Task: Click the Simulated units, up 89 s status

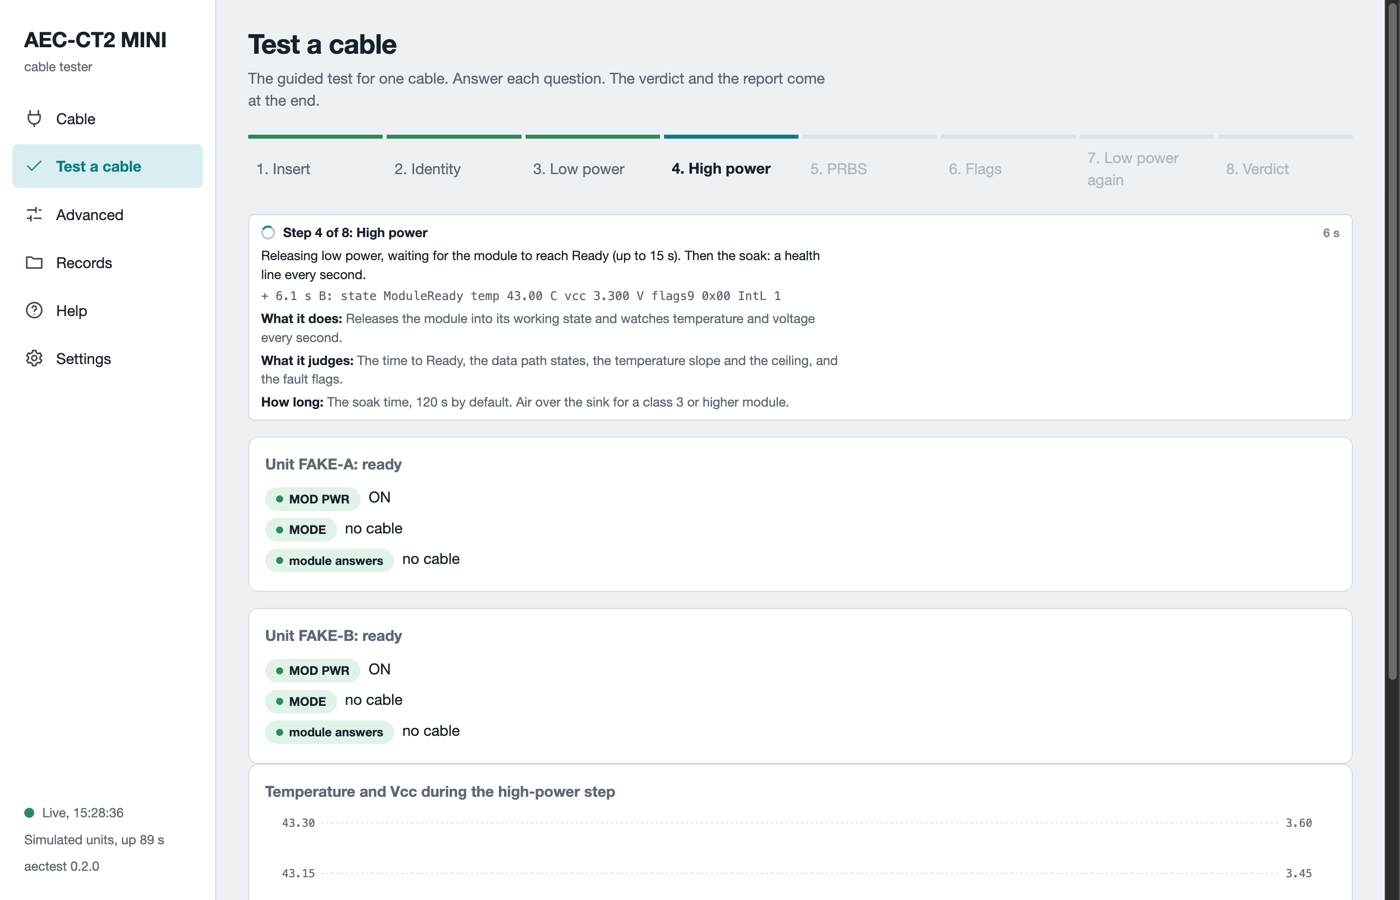Action: tap(94, 840)
